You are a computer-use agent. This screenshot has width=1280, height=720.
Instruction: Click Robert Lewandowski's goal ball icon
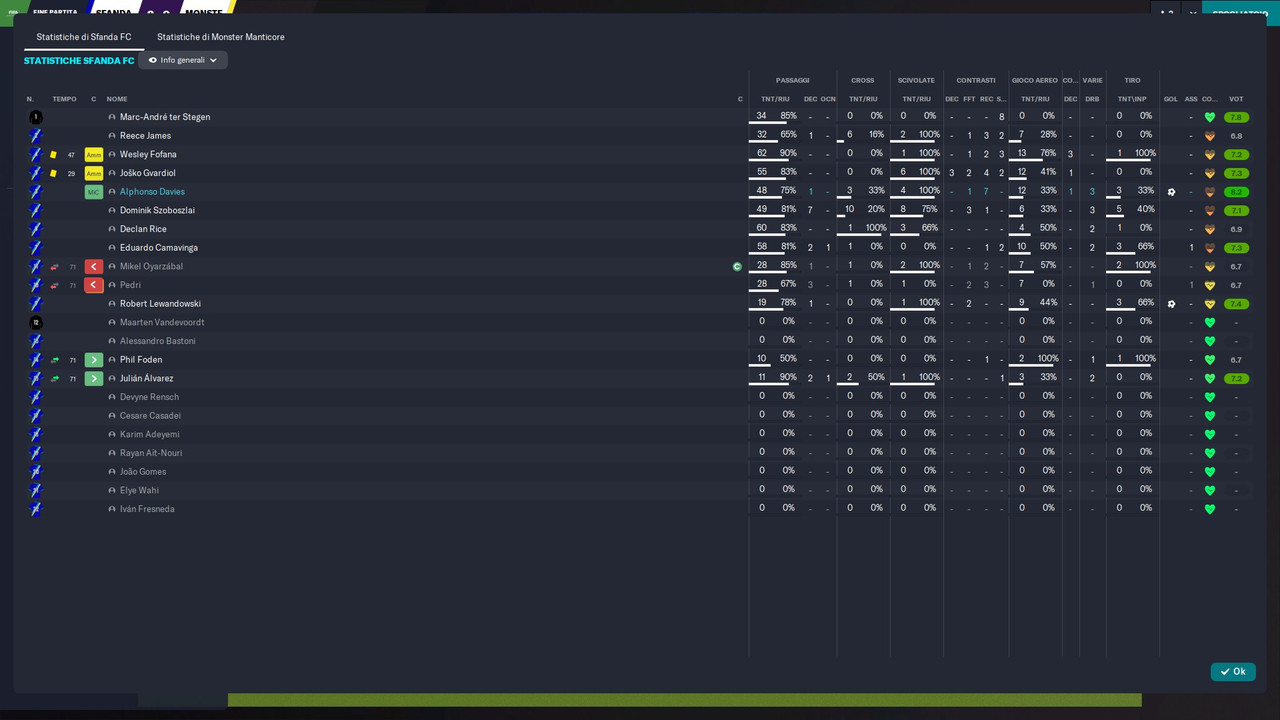[x=1171, y=304]
